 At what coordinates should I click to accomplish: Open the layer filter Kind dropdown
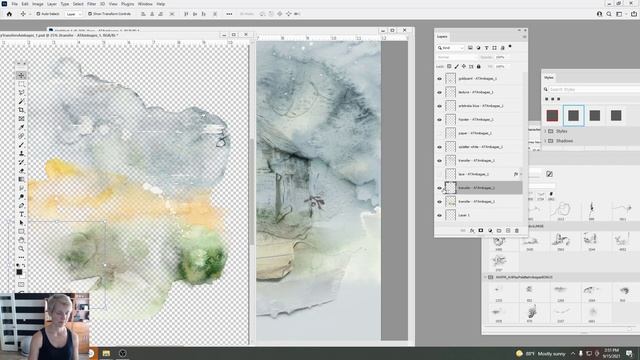(451, 48)
